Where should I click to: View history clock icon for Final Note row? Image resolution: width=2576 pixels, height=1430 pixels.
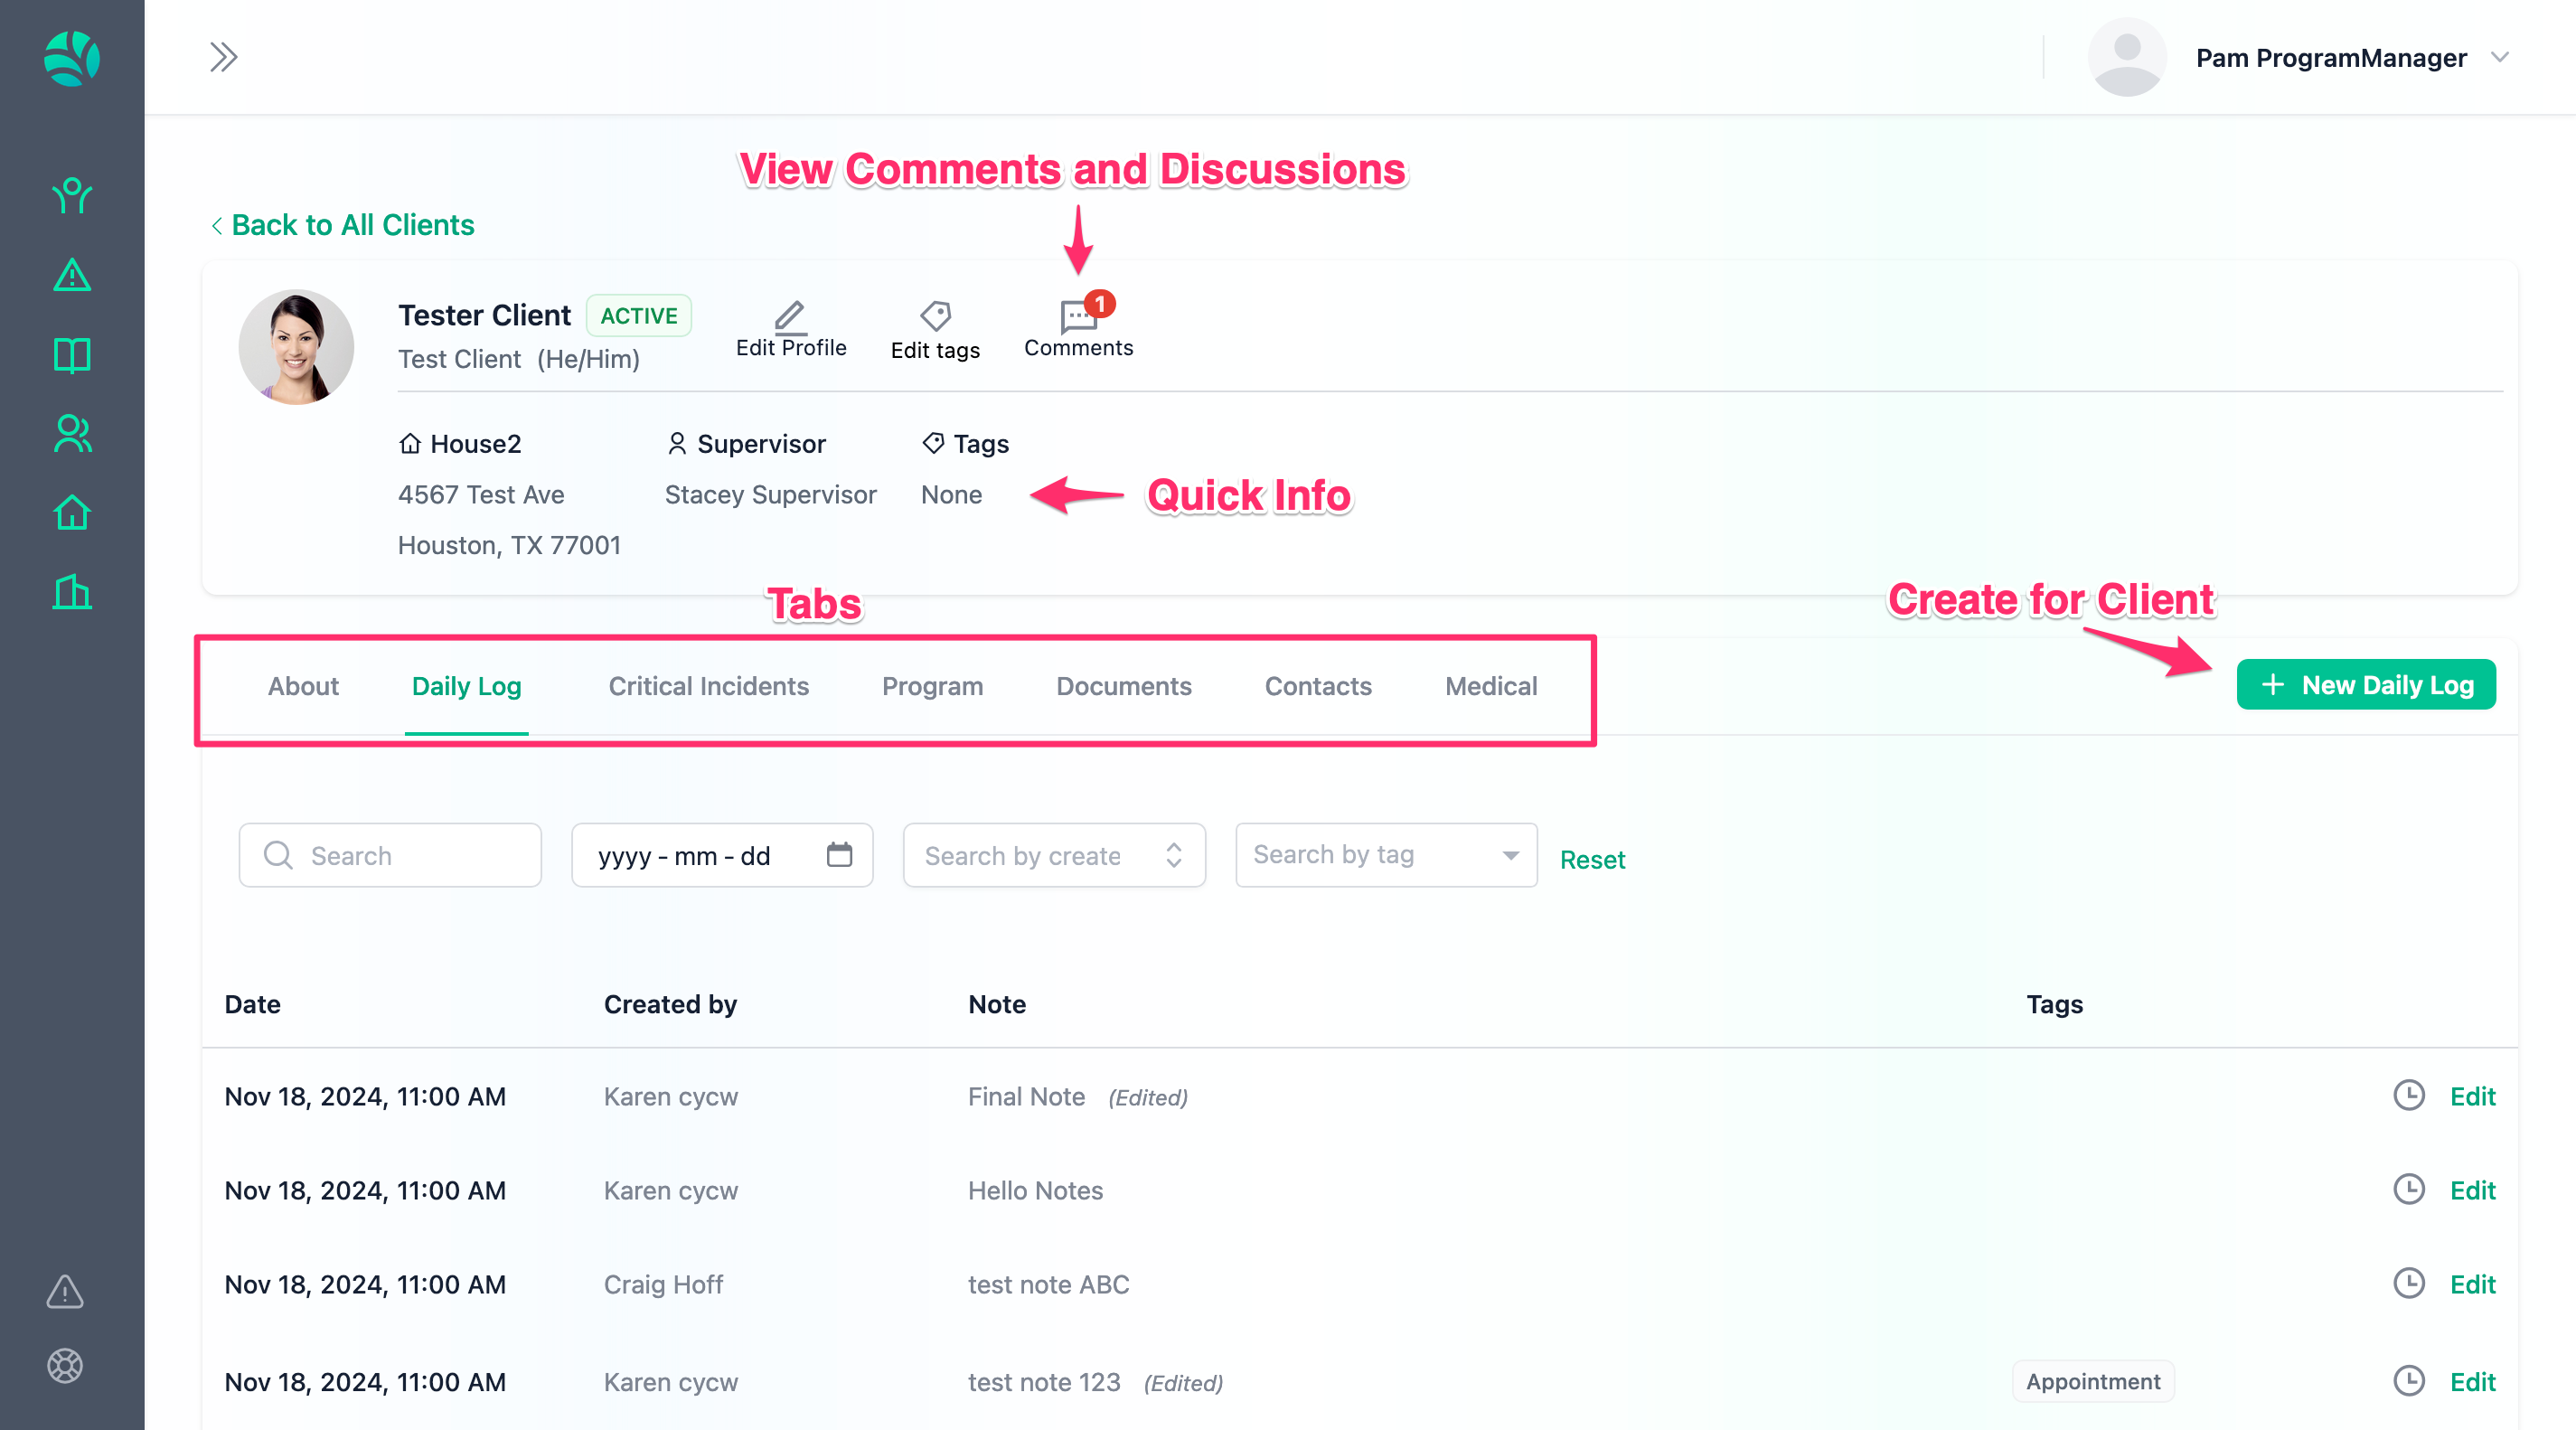pos(2408,1095)
